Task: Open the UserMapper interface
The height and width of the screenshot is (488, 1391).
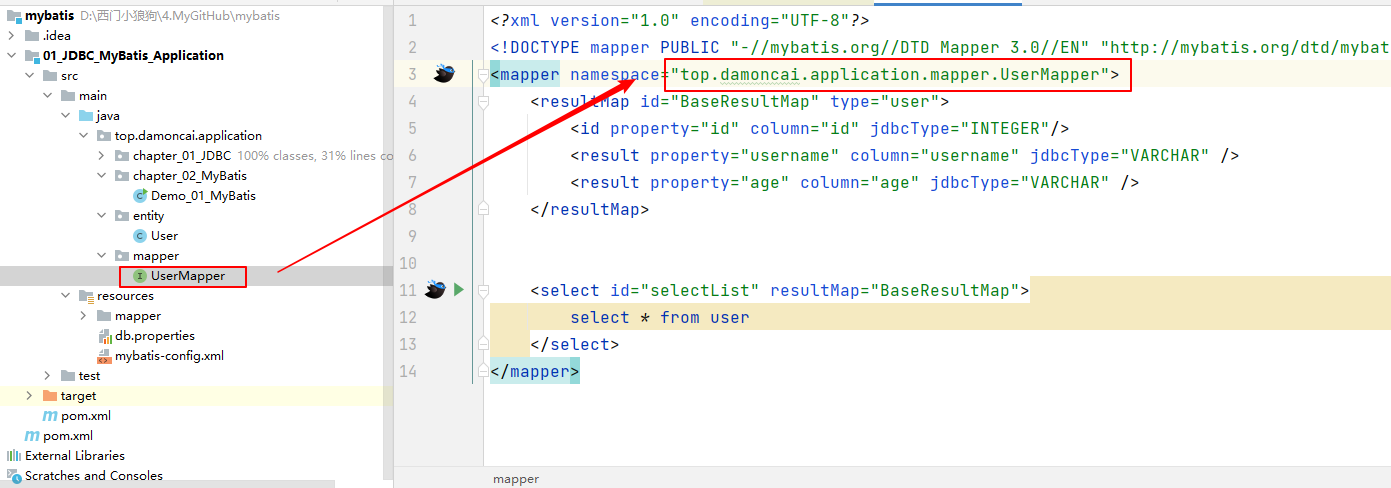Action: [188, 276]
